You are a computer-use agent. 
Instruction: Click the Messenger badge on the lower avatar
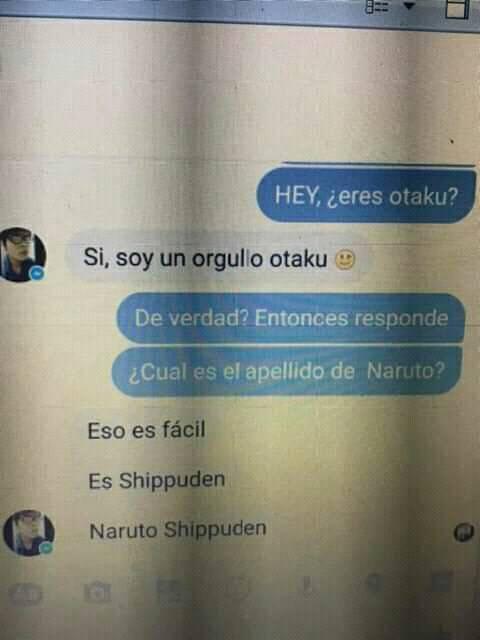coord(47,548)
